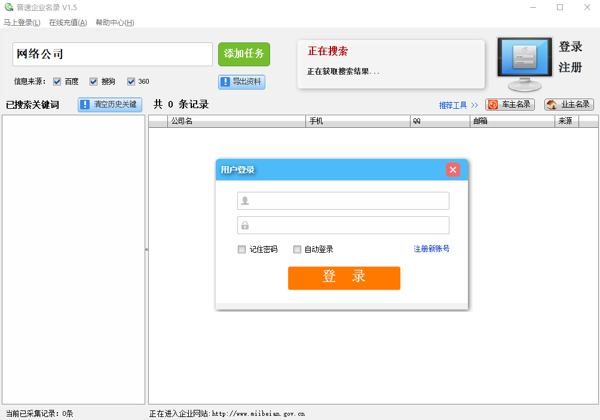This screenshot has height=420, width=600.
Task: Open the 车主名录 car owner directory
Action: coord(510,104)
